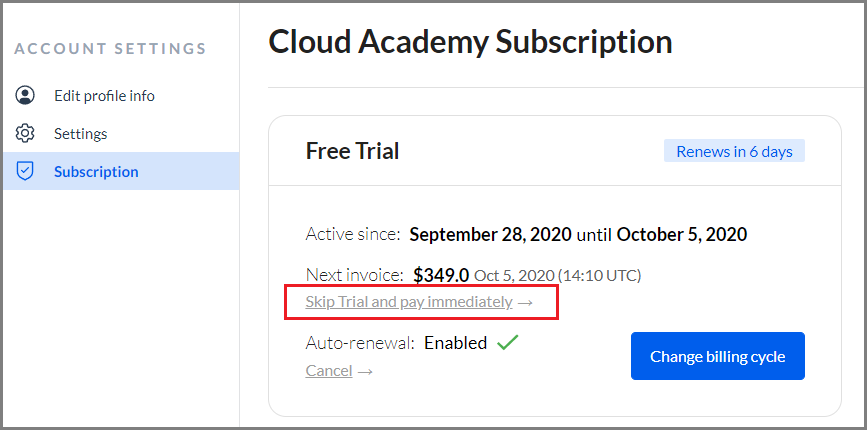Click the Free Trial heading
The image size is (867, 430).
point(352,151)
